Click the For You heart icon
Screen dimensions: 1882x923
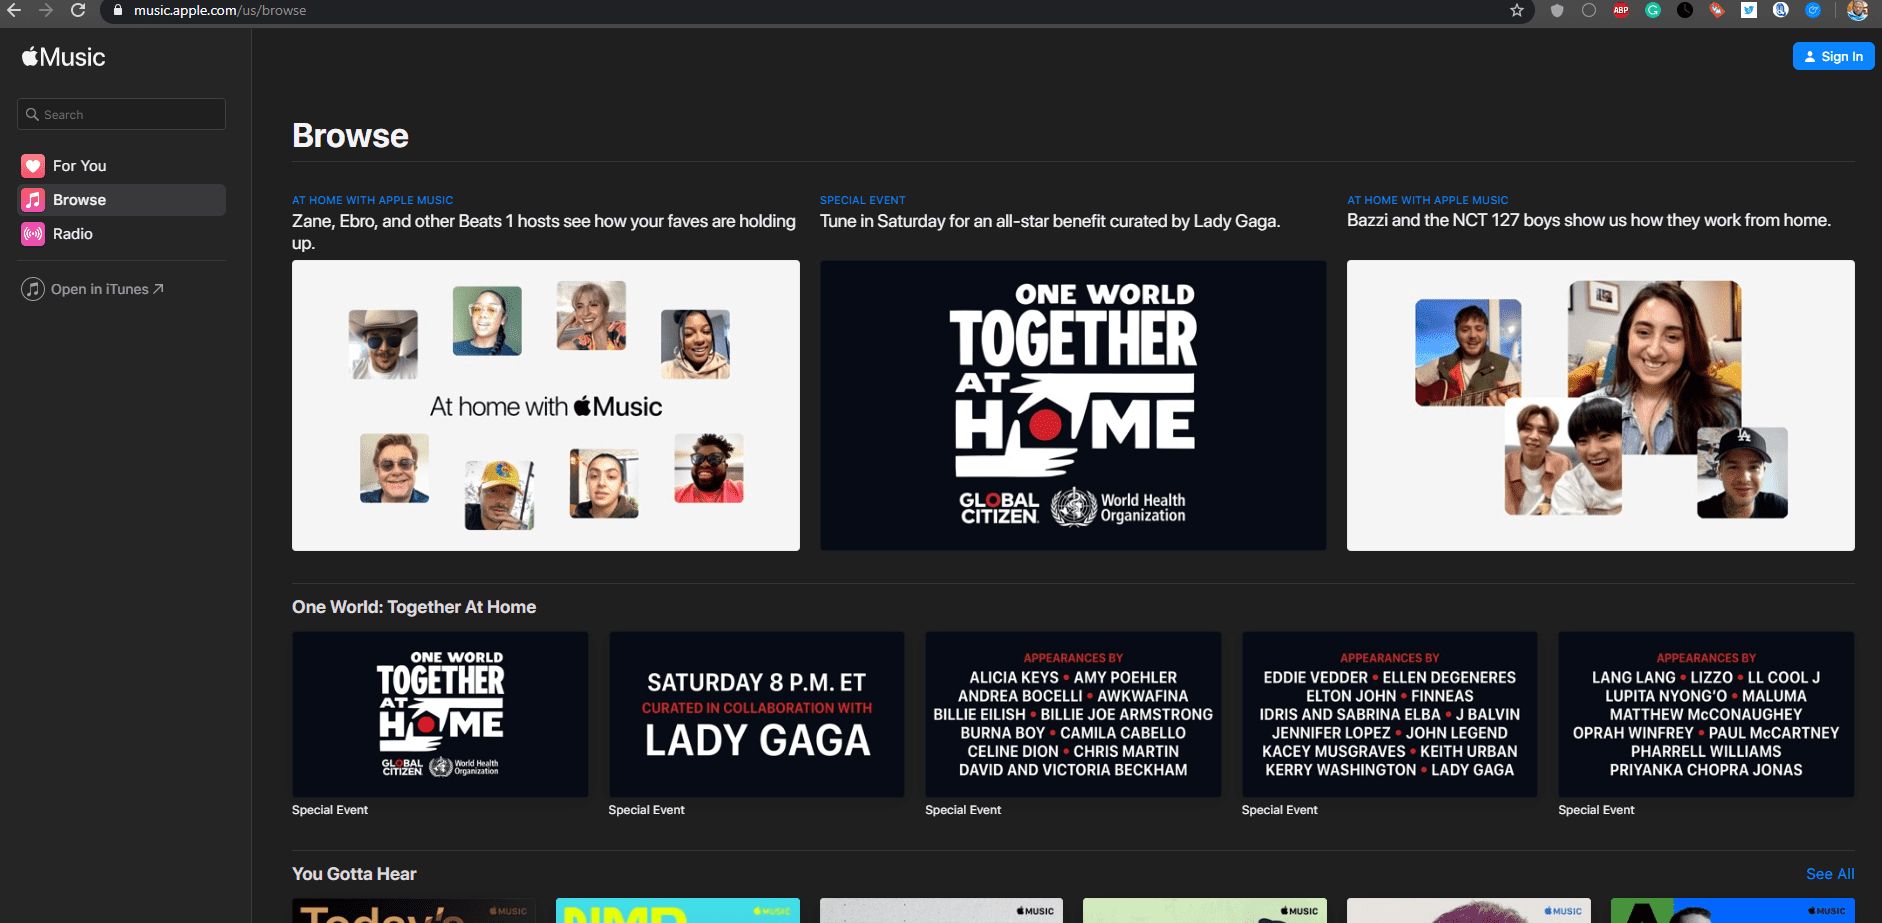coord(33,166)
